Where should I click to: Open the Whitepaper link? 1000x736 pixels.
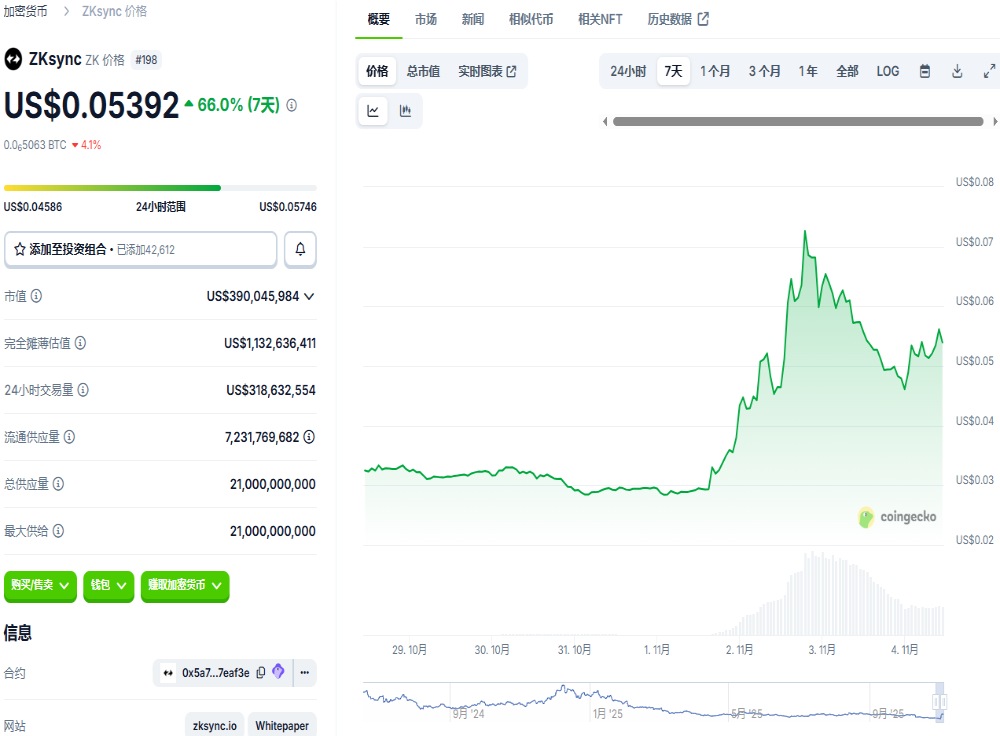(x=282, y=724)
